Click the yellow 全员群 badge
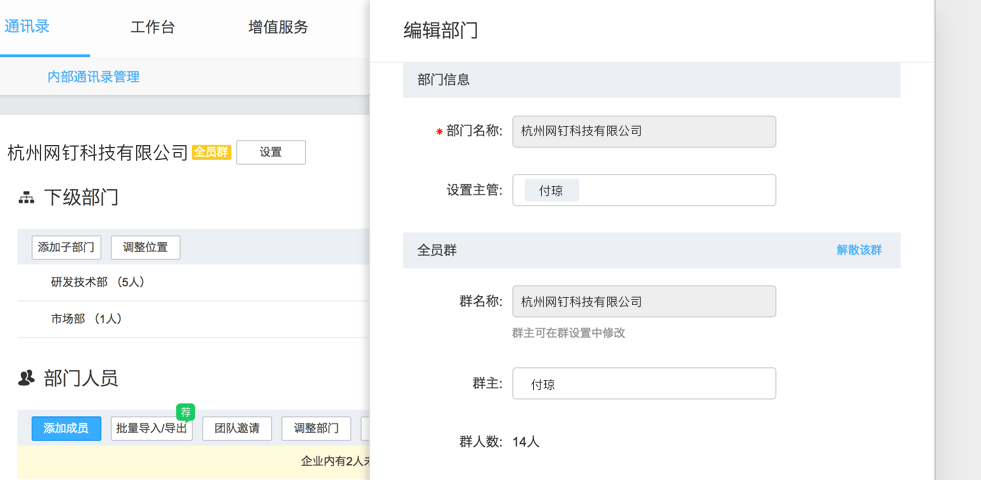Viewport: 981px width, 480px height. coord(211,152)
